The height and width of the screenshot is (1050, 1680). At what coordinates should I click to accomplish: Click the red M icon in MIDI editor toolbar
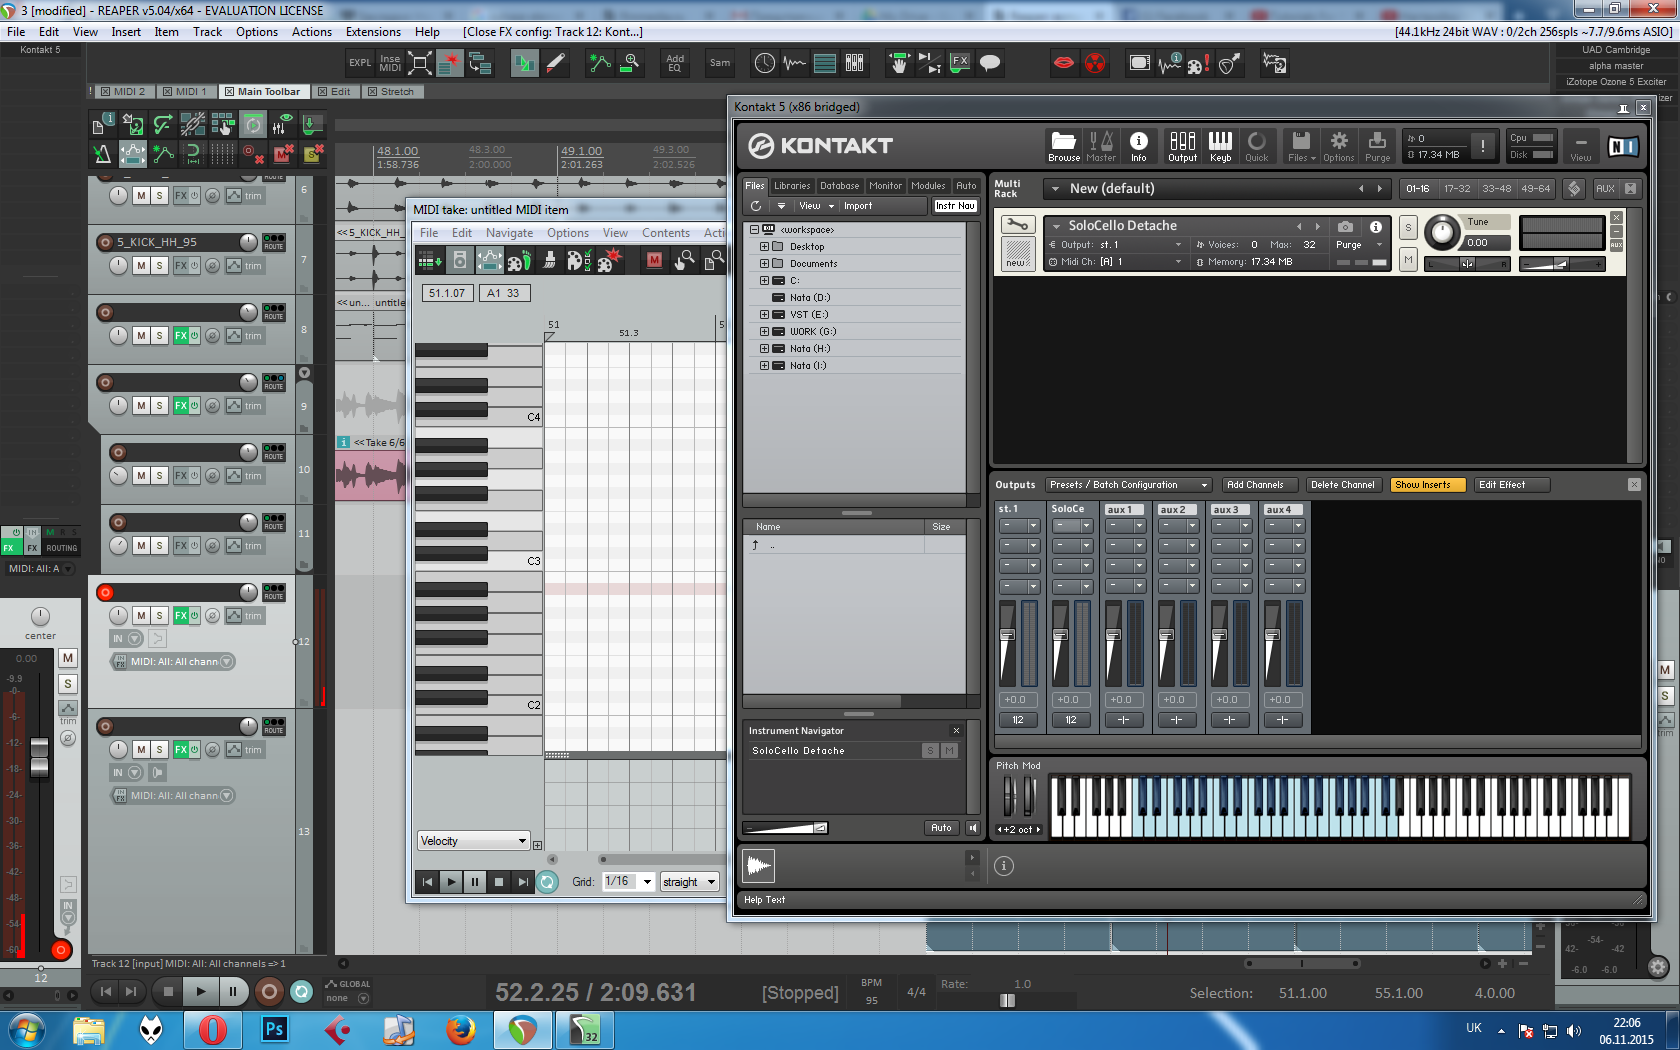click(x=654, y=261)
